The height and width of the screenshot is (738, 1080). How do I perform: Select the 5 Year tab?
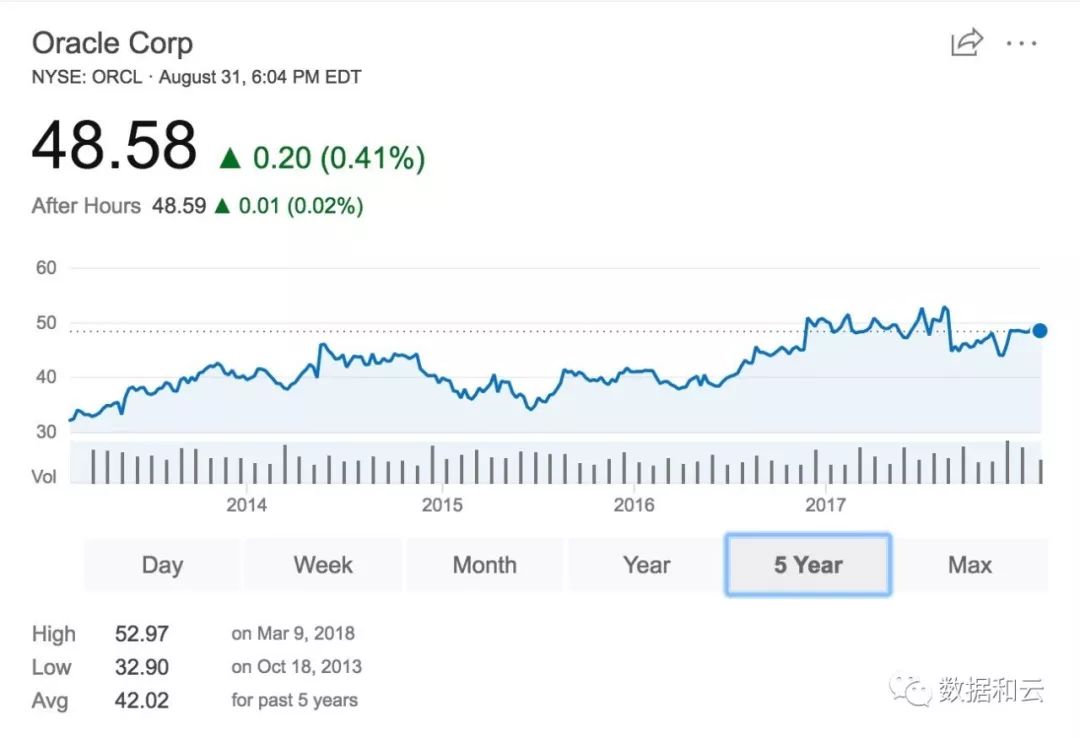808,565
